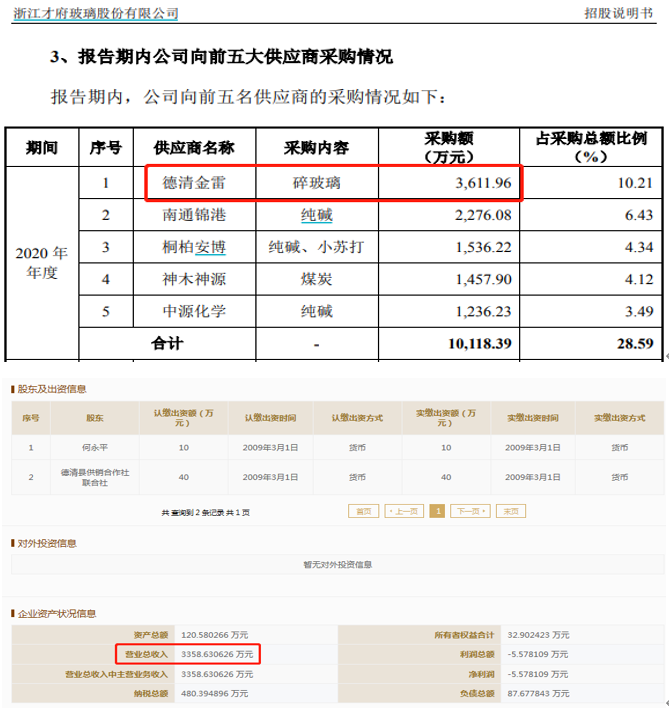Select shareholder 何永平

click(95, 447)
